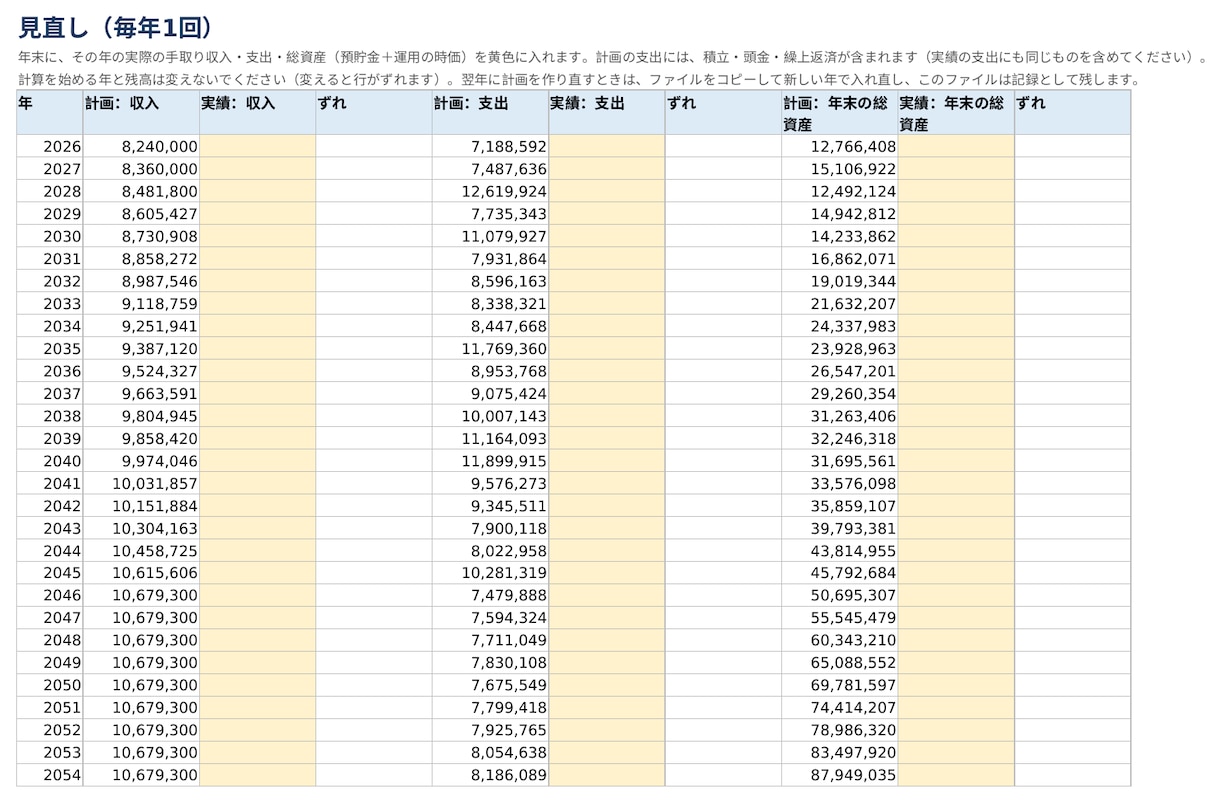Select year-end assets value "31,695,561"
The width and height of the screenshot is (1220, 802).
pyautogui.click(x=840, y=461)
